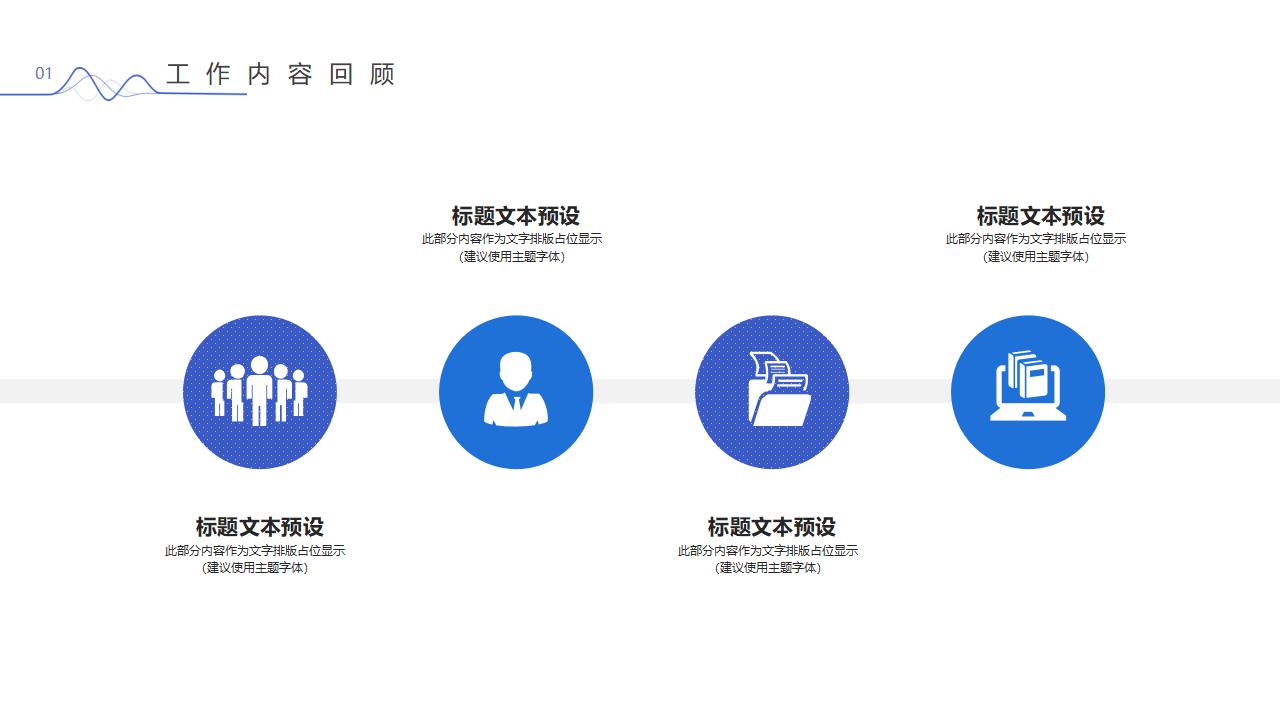The image size is (1280, 720).
Task: Select heading 标题文本预设 above businessman icon
Action: point(516,216)
